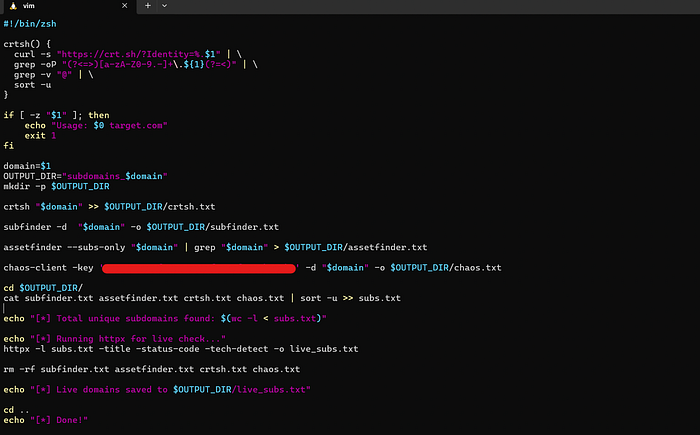Click 'chaos-client -key' command text
Viewport: 700px width, 435px height.
coord(48,268)
